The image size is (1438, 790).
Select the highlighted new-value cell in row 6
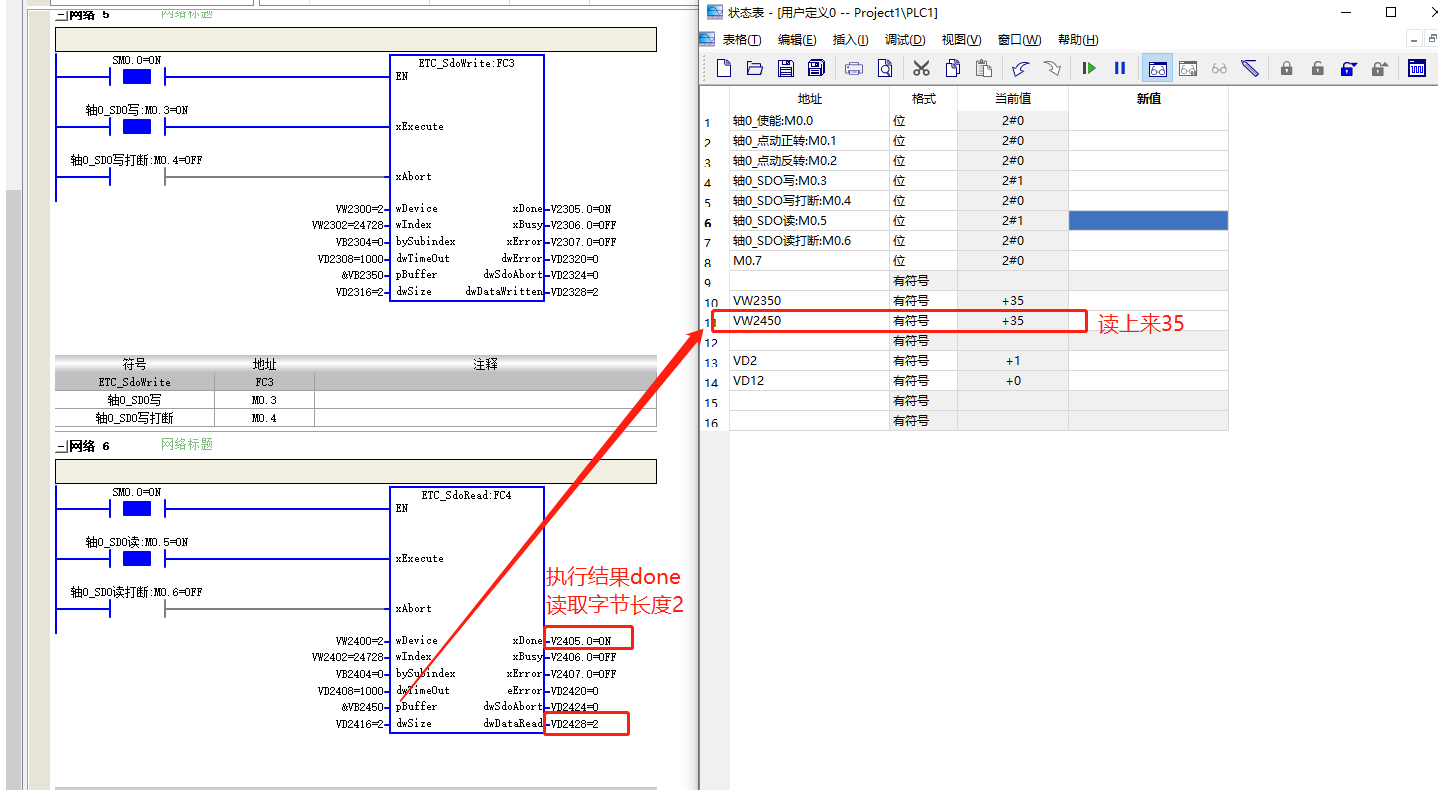tap(1148, 221)
